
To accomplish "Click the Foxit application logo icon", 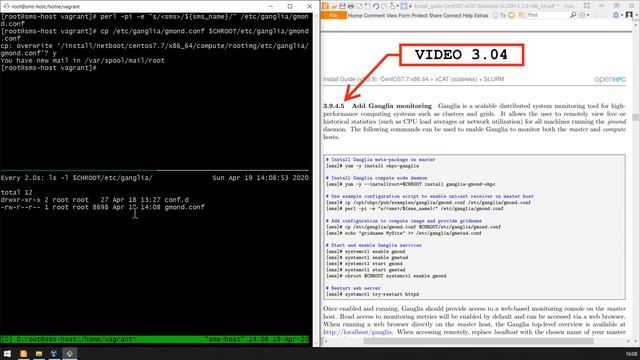I will [x=325, y=6].
